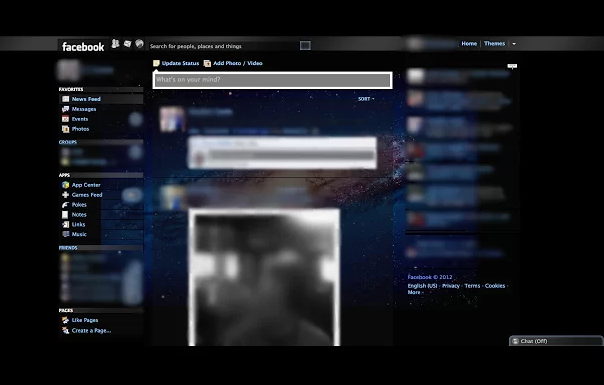Click the App Center icon
The height and width of the screenshot is (385, 604).
coord(66,185)
